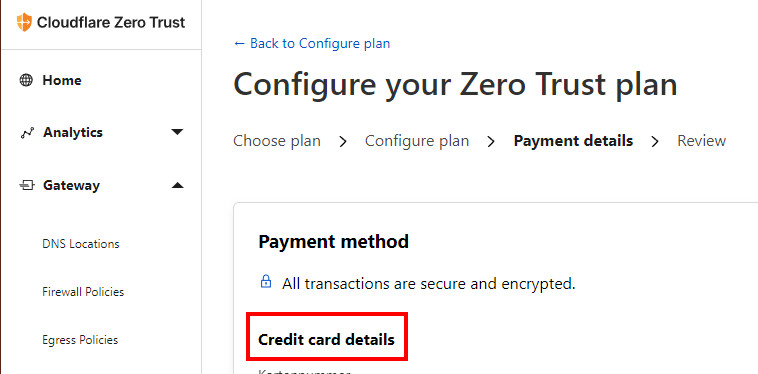Viewport: 758px width, 374px height.
Task: Click the Cloudflare Zero Trust title text
Action: [x=111, y=22]
